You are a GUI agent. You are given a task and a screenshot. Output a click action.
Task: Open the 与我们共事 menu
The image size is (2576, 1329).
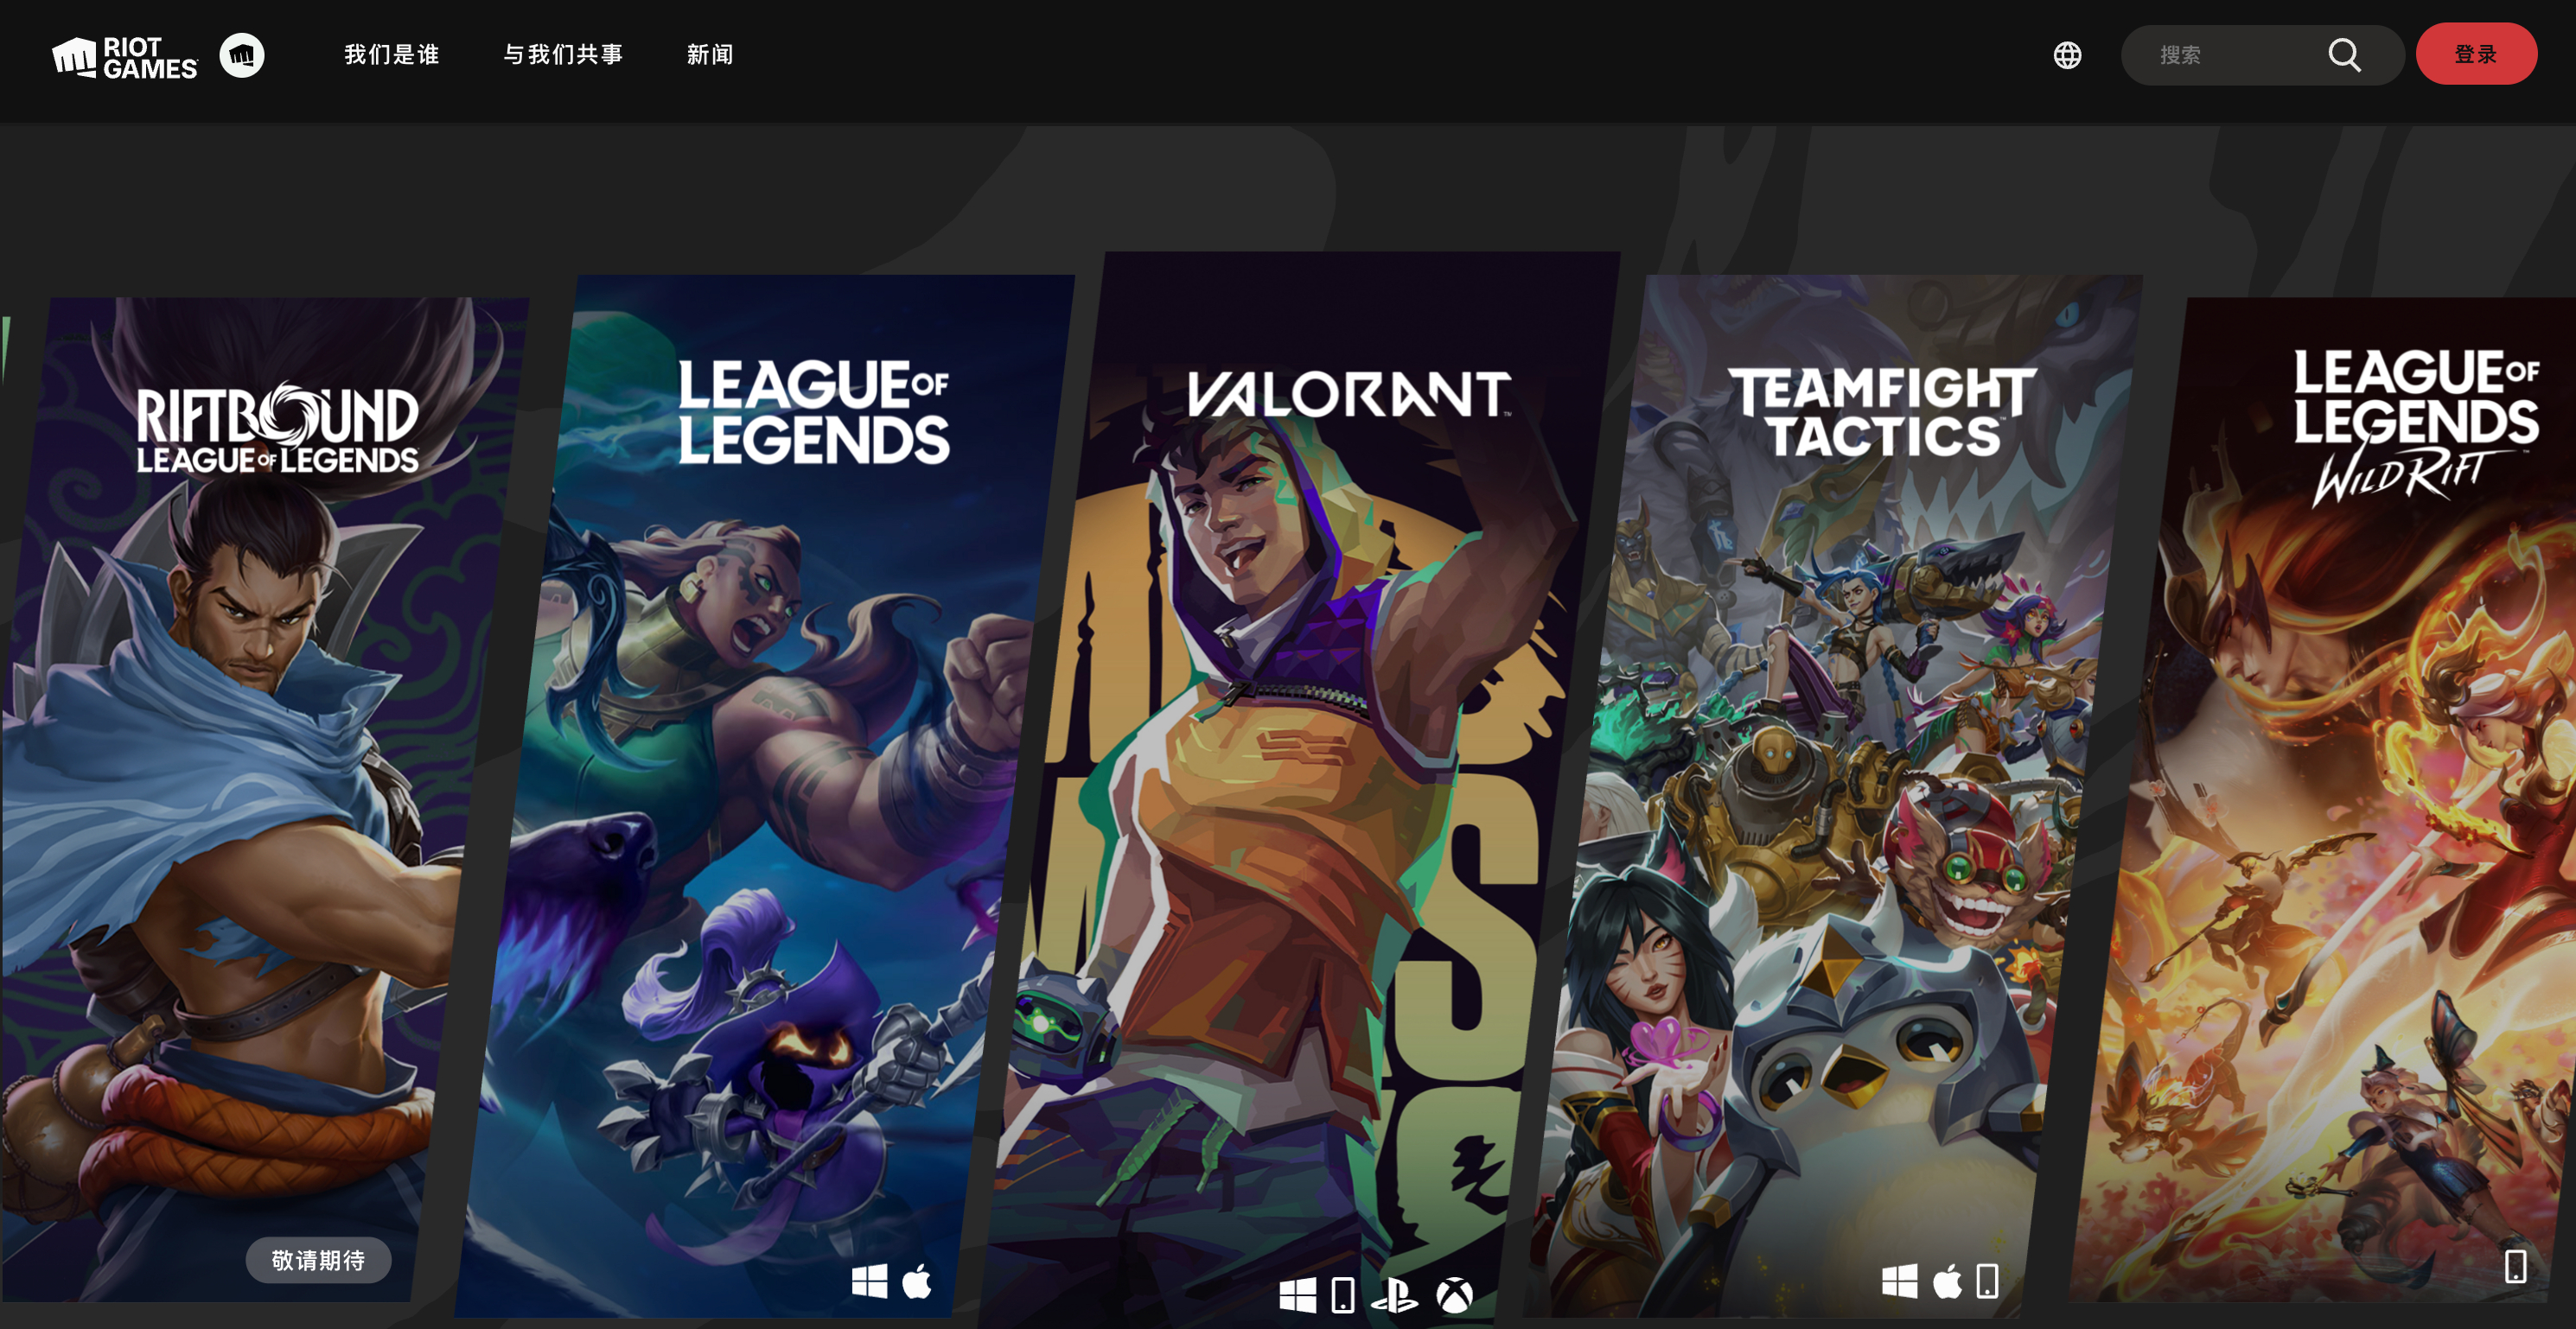pos(563,55)
